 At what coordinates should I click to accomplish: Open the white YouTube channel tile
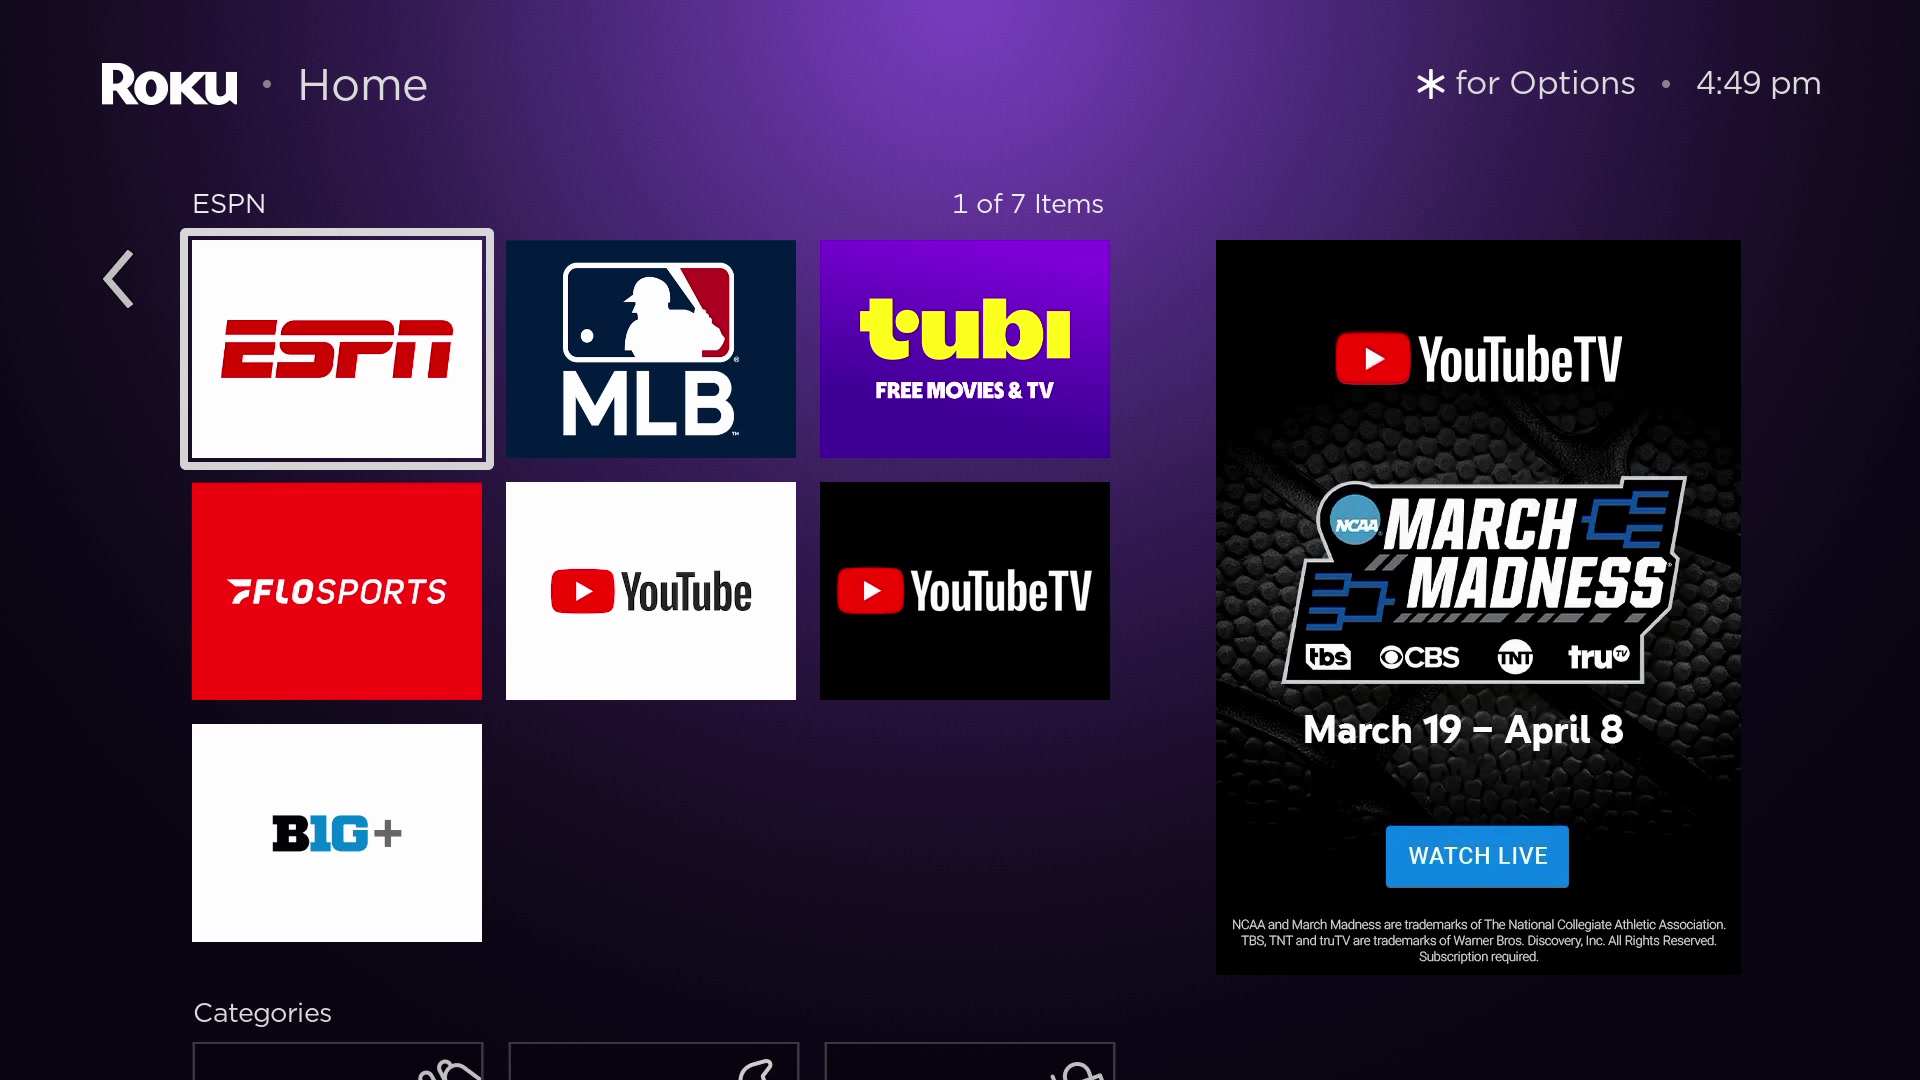[x=651, y=591]
